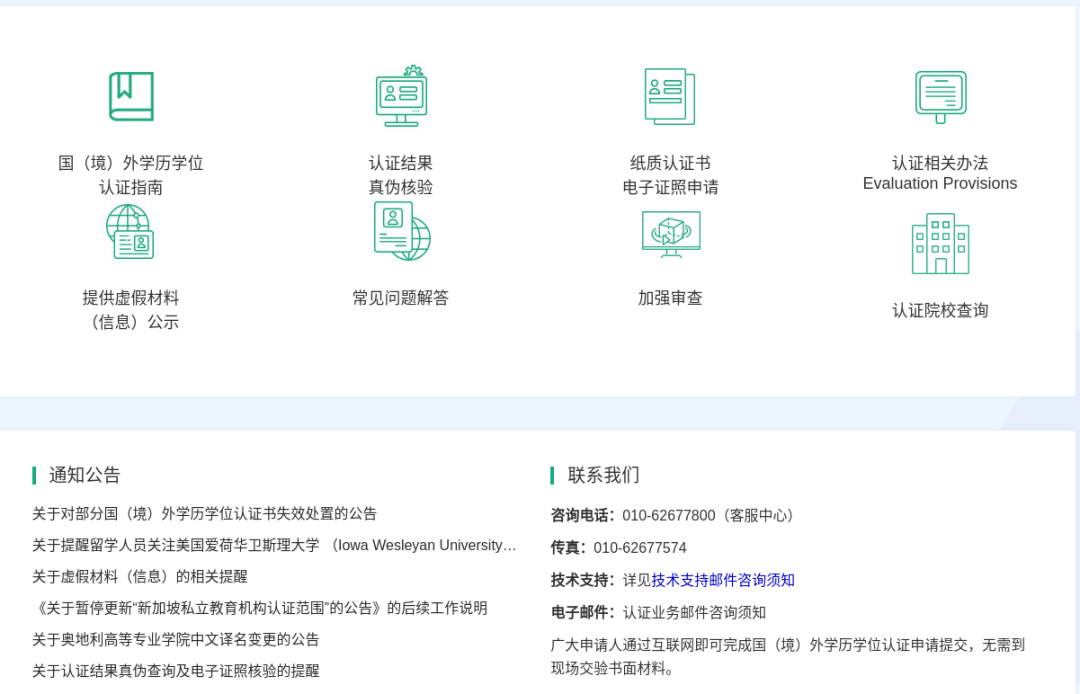1080x694 pixels.
Task: Click the 常见问题解答 FAQ icon
Action: pyautogui.click(x=401, y=232)
